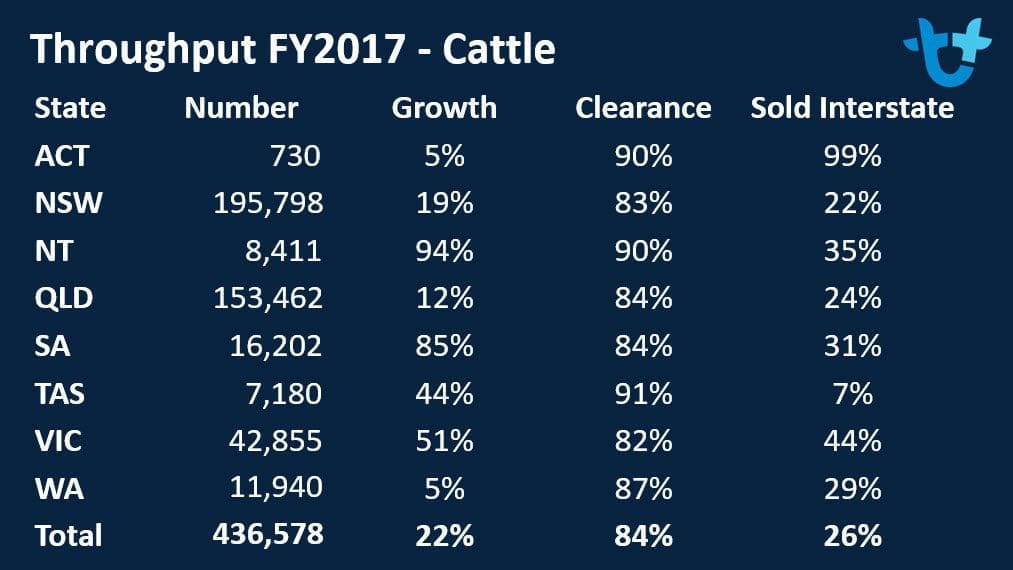Click the Total sold interstate value 26%
The image size is (1013, 570).
click(x=853, y=536)
